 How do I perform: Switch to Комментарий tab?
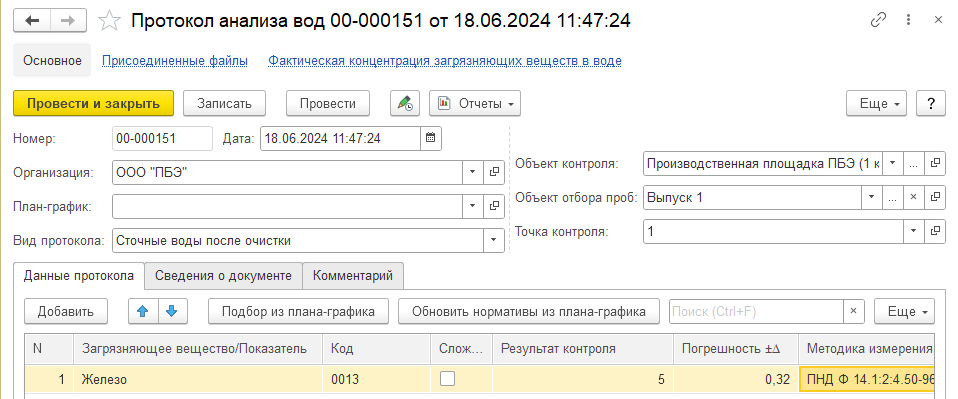pos(353,276)
